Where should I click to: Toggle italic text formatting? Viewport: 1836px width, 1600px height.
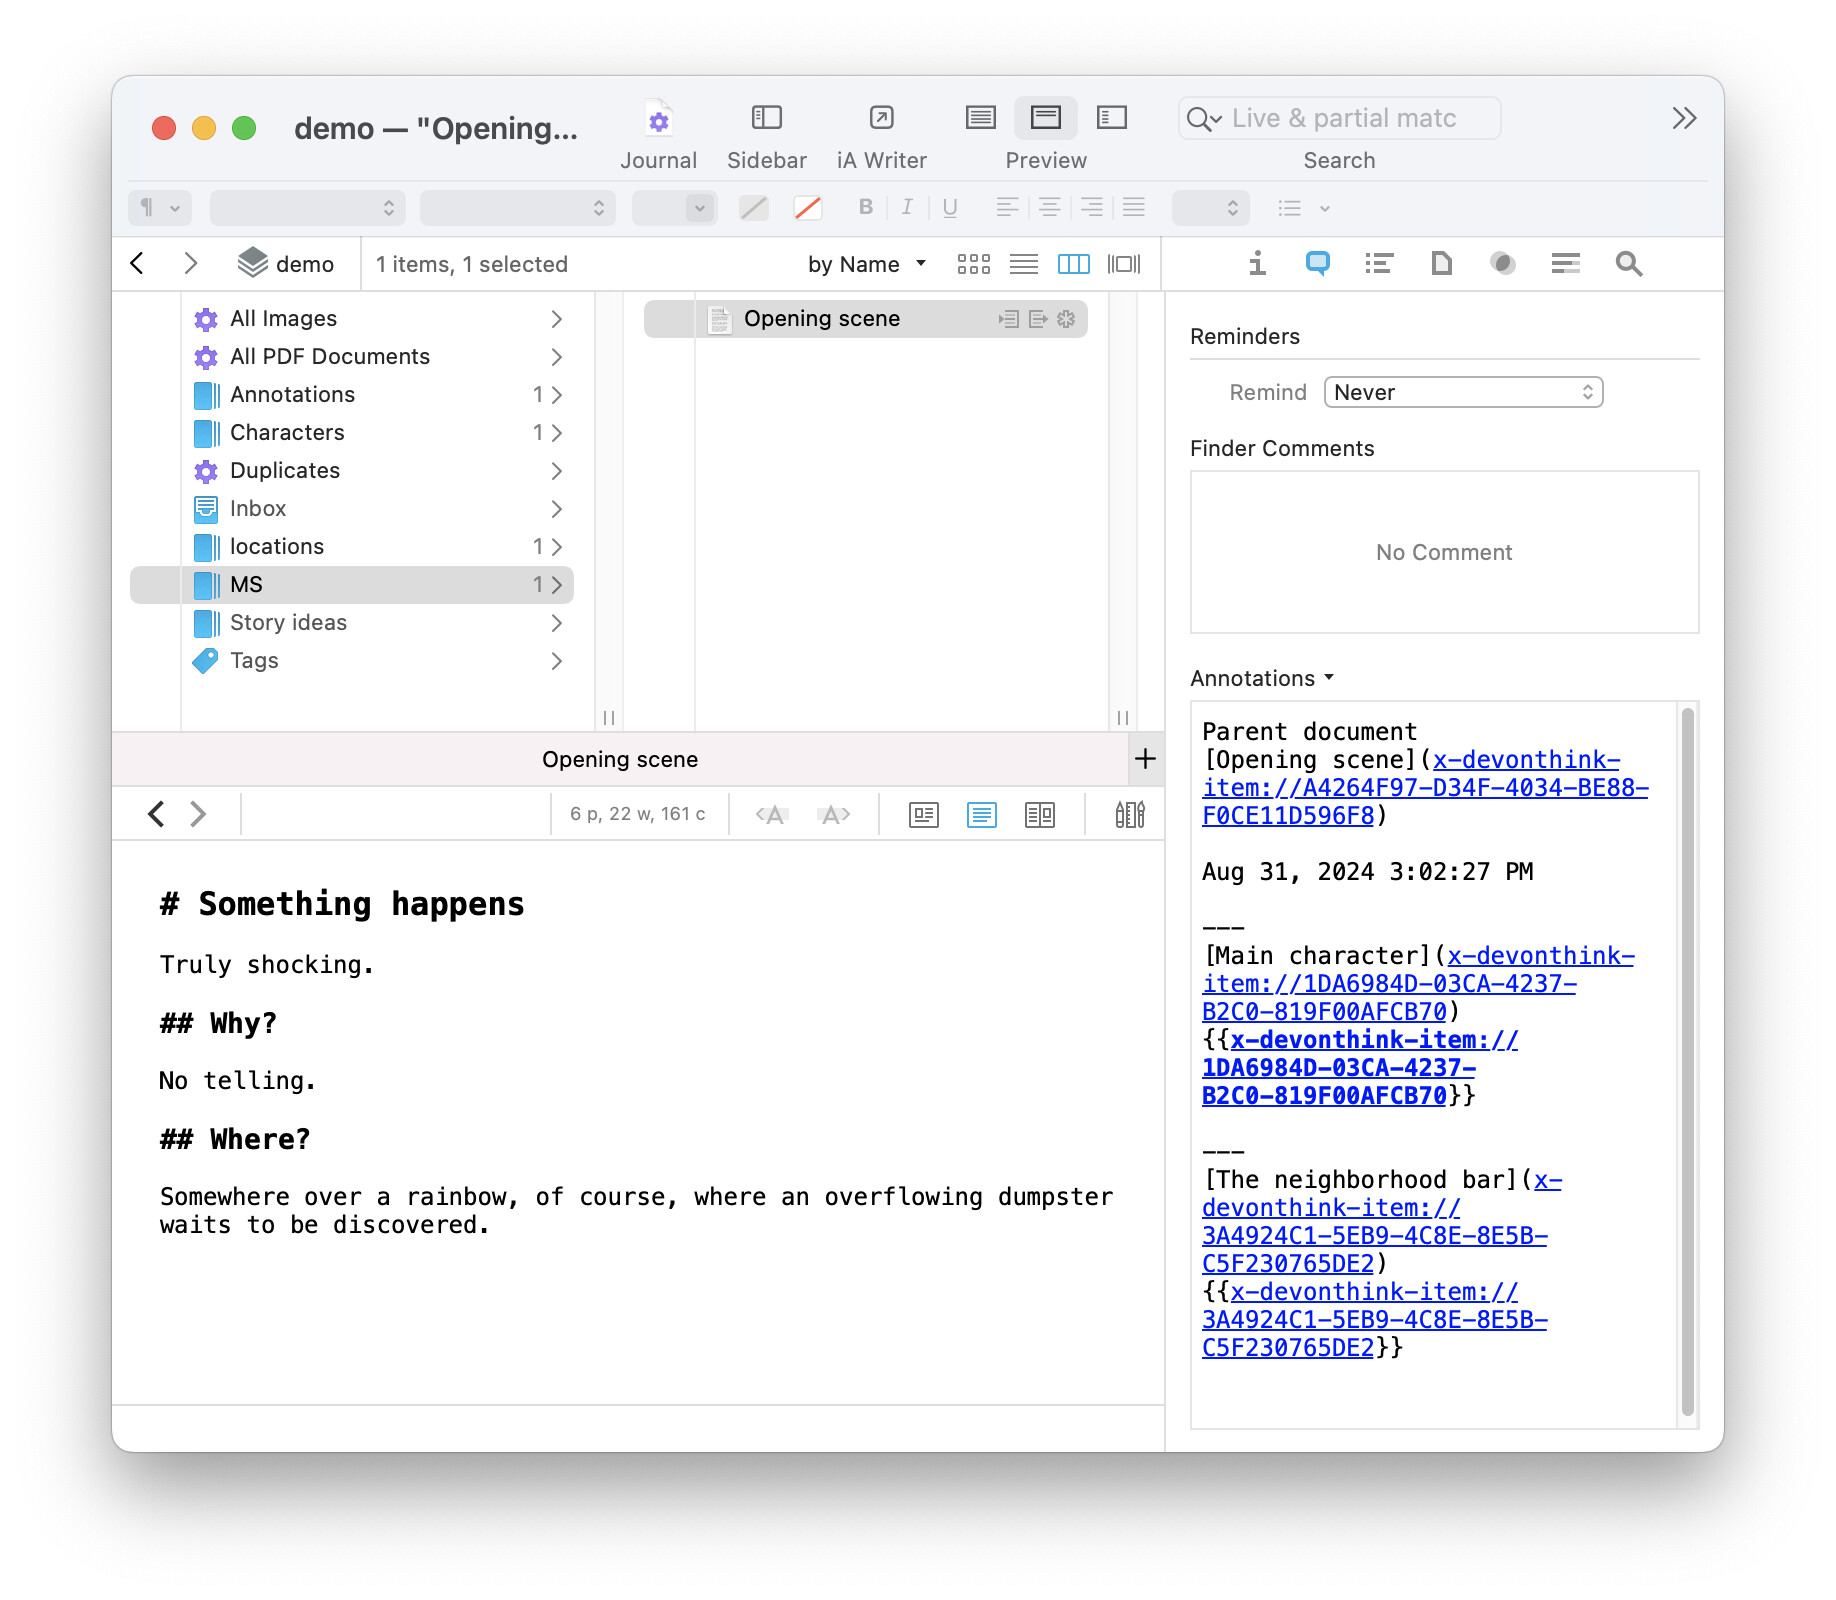[907, 207]
